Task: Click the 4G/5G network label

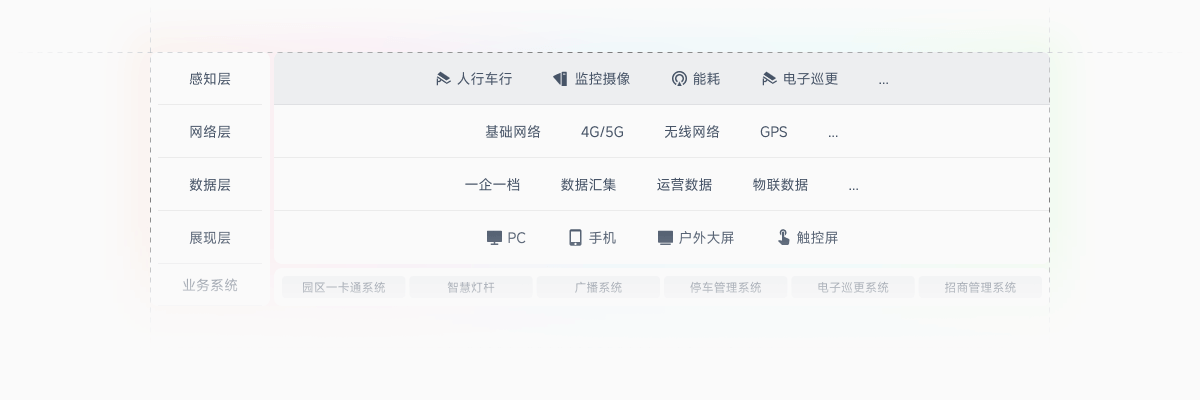Action: 602,132
